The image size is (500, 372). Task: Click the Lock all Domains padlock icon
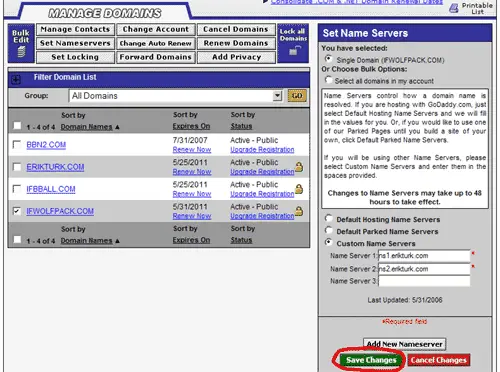294,51
